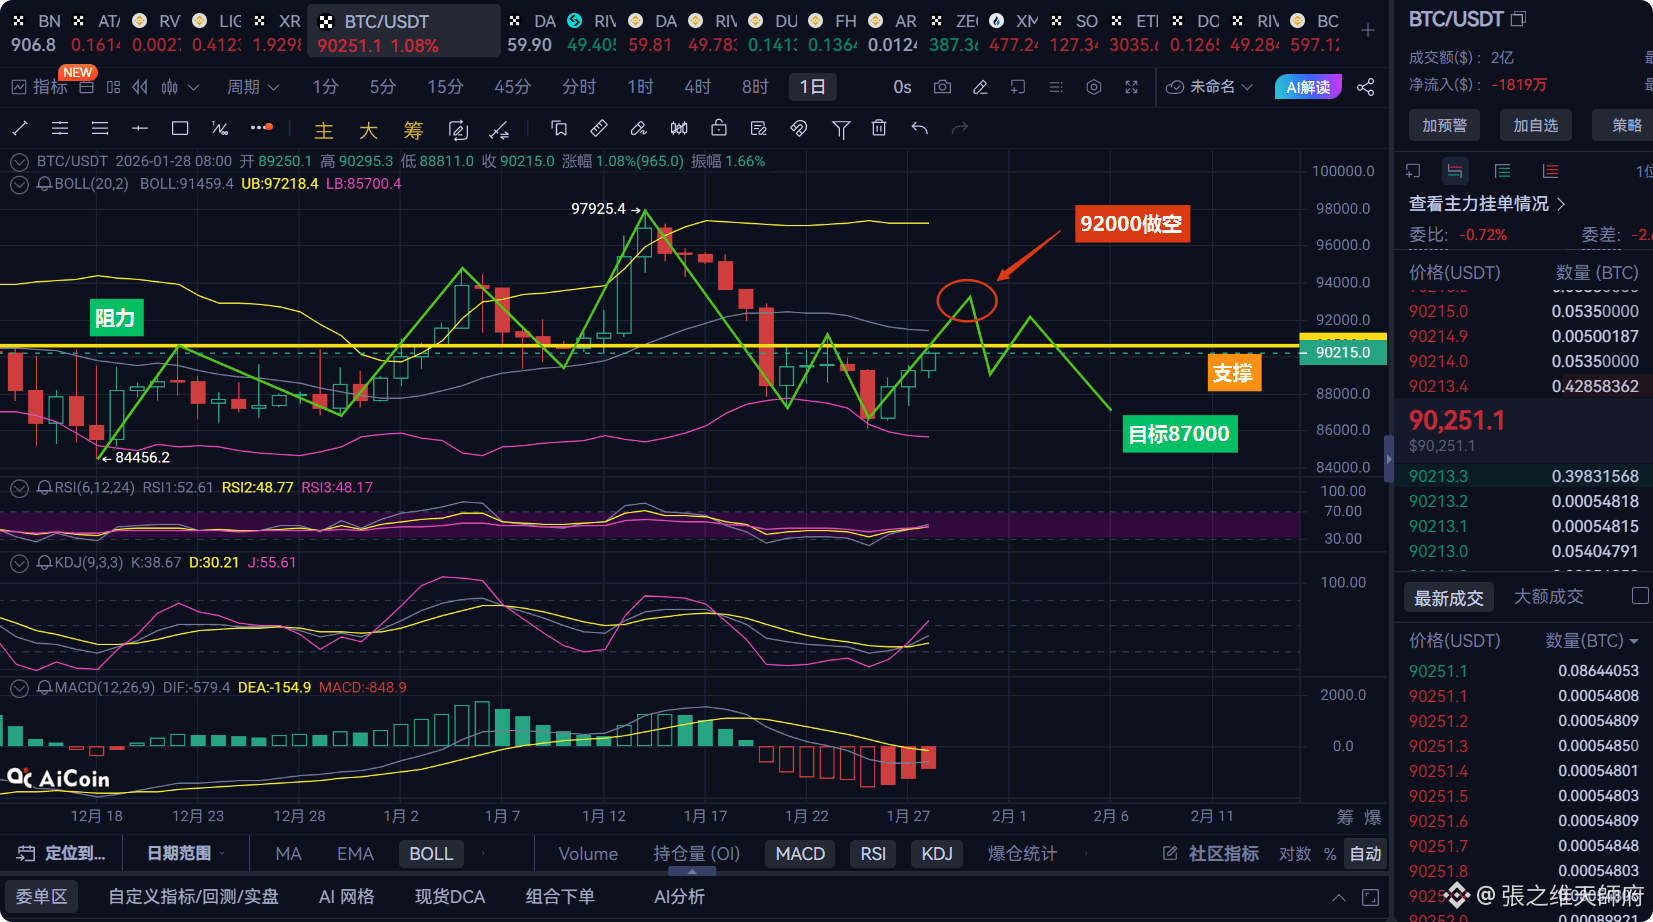Click the 90215.0 current price axis label
The width and height of the screenshot is (1653, 922).
point(1342,352)
